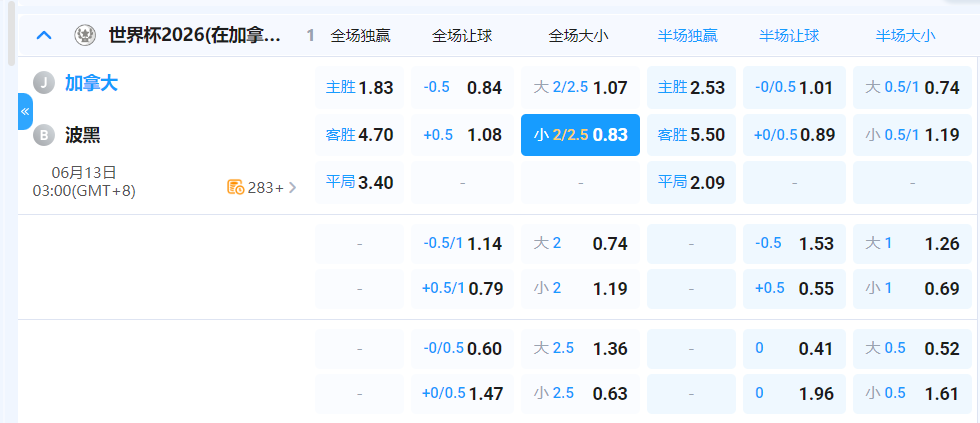Click the coin stack icon beside 283+
980x423 pixels.
[x=236, y=187]
